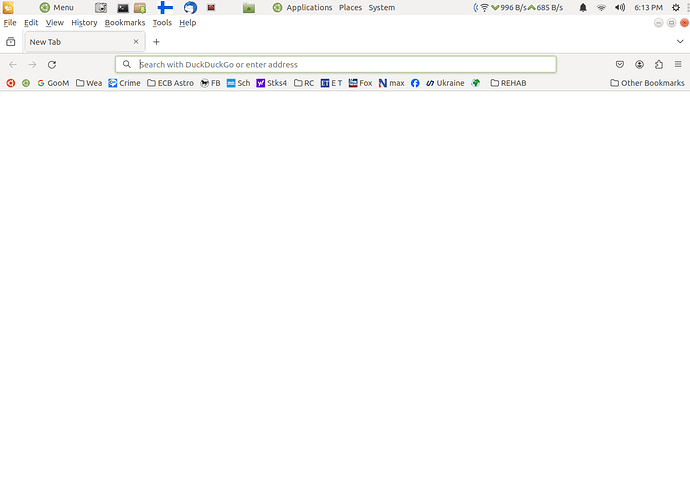Open the Bookmarks menu

point(125,23)
